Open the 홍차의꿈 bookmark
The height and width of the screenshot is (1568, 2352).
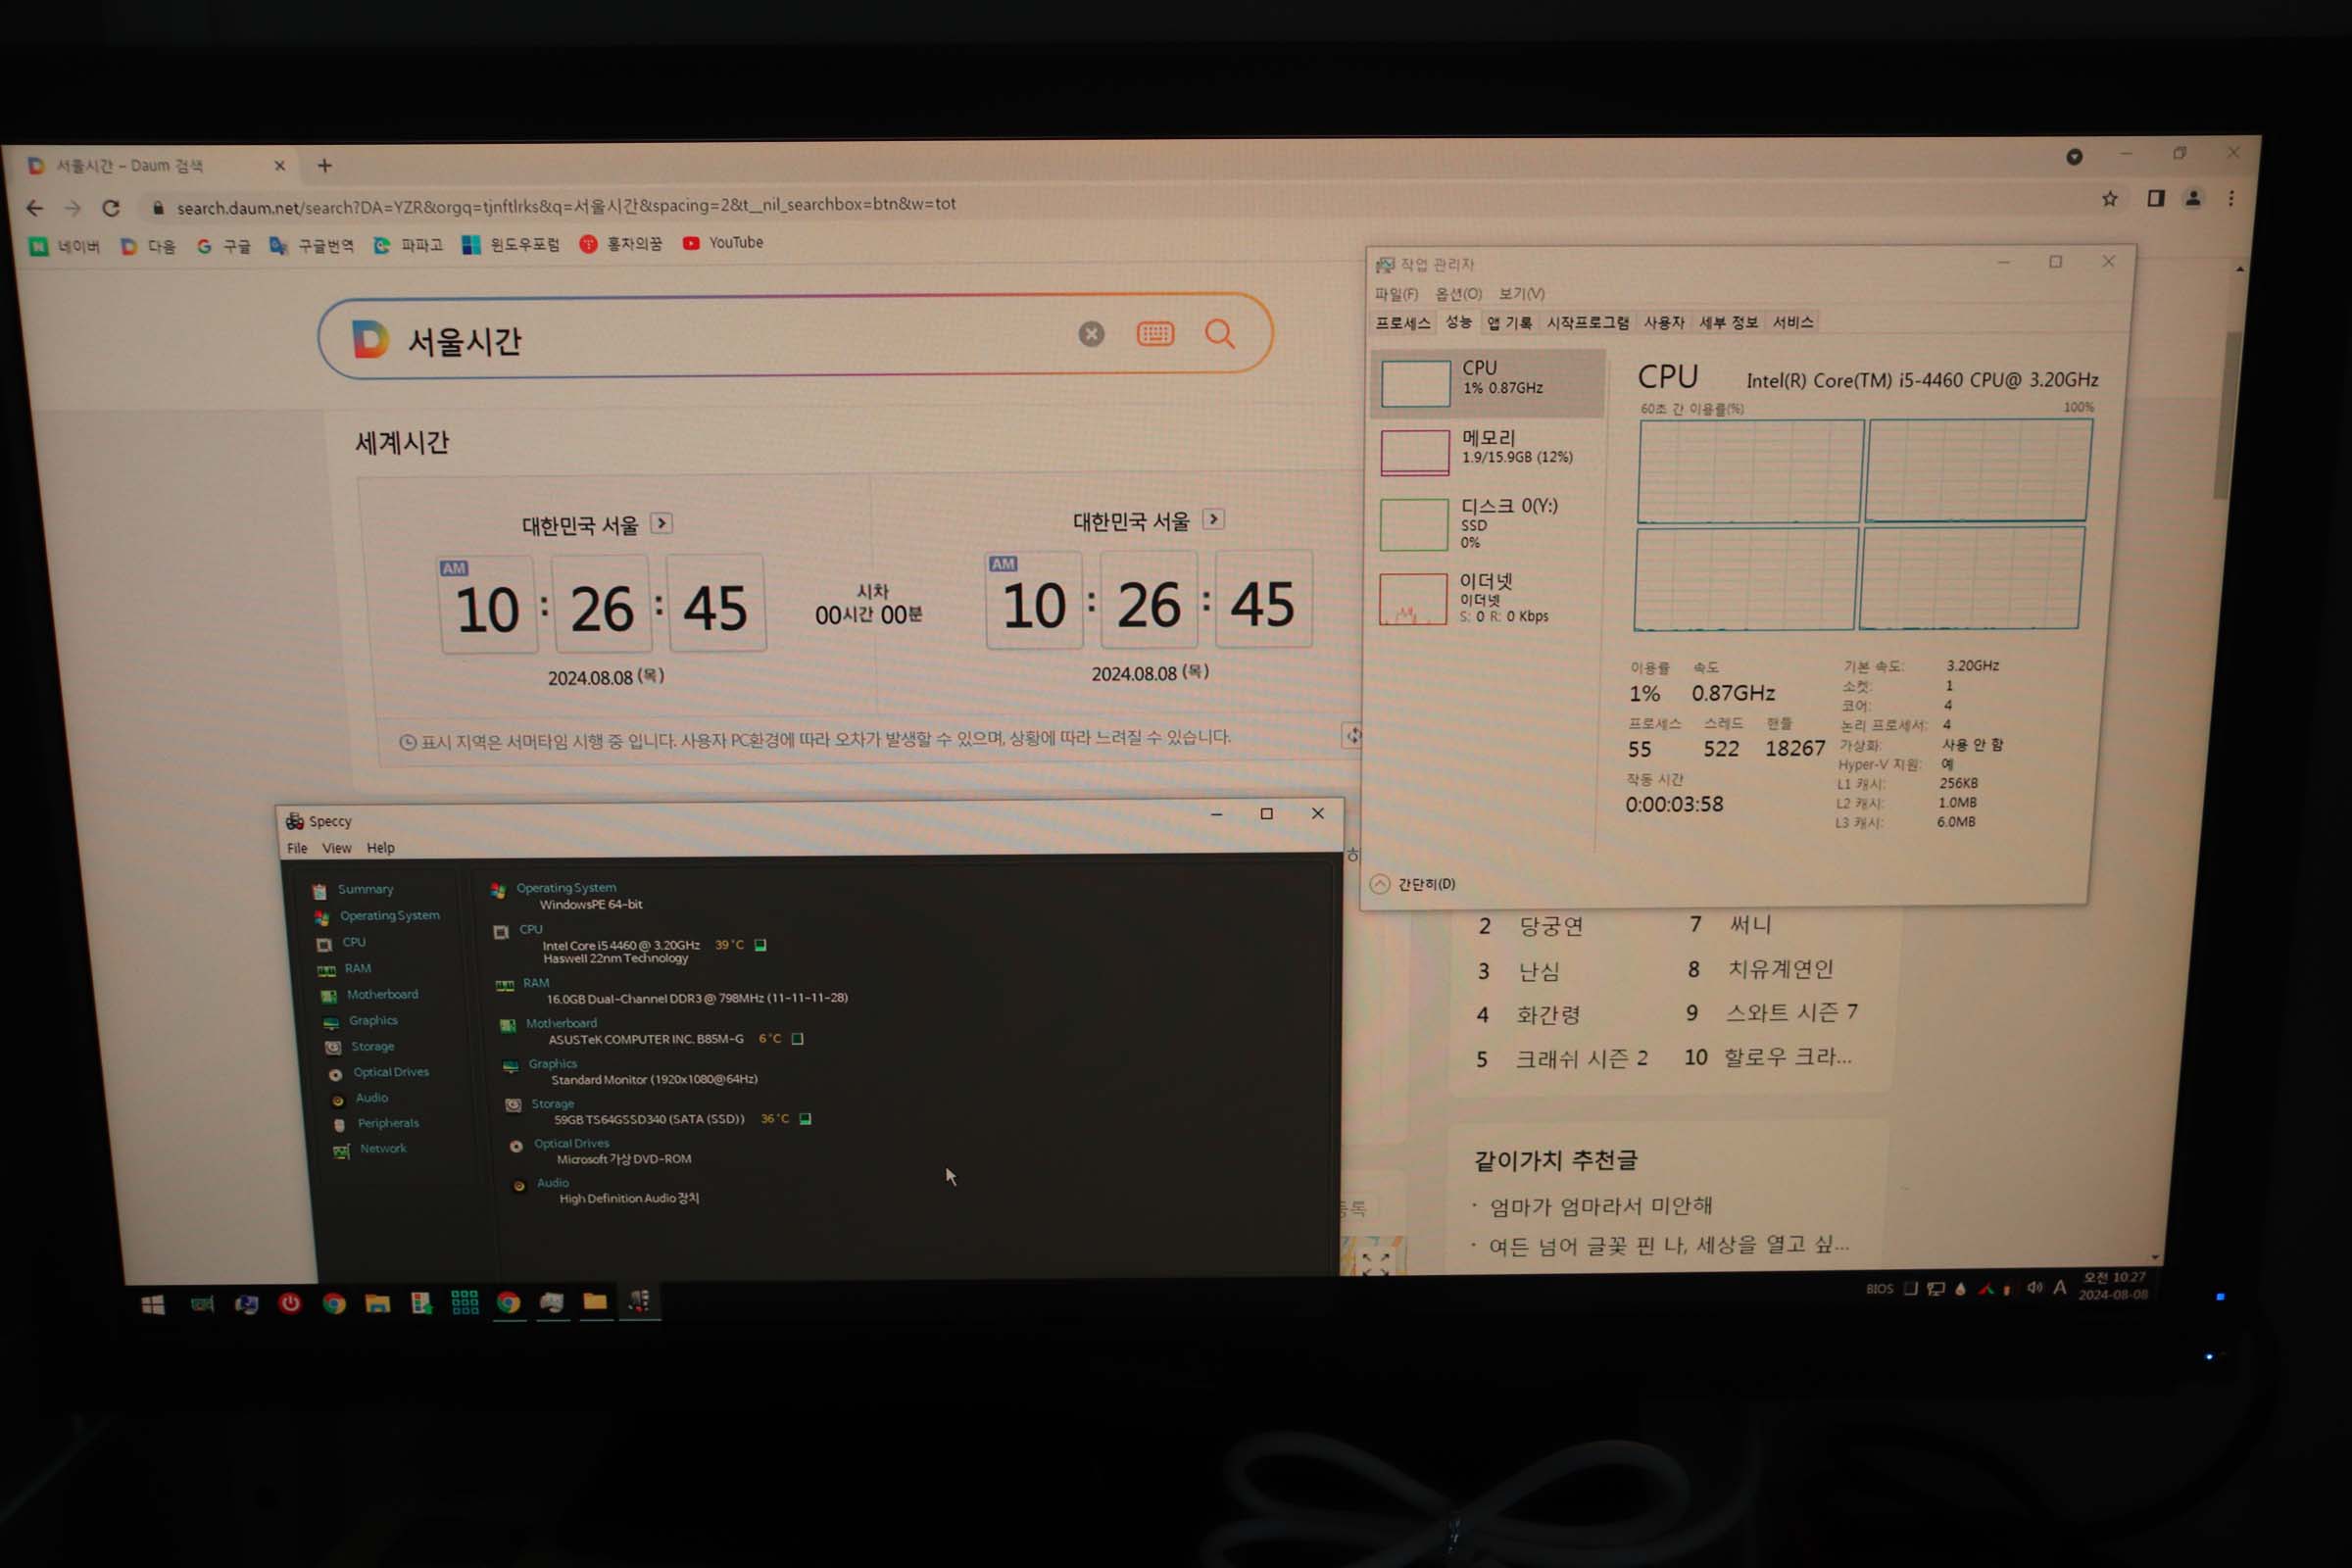point(620,243)
